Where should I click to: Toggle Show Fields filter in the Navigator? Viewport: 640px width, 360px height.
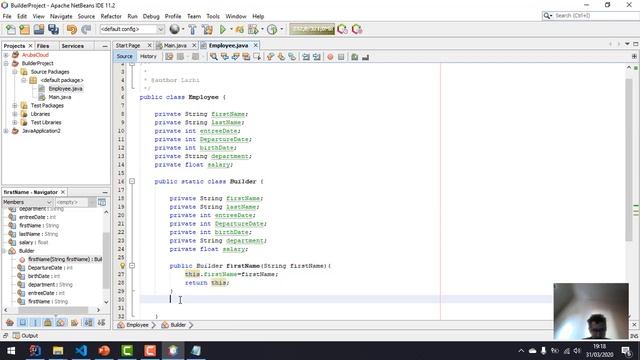click(22, 322)
